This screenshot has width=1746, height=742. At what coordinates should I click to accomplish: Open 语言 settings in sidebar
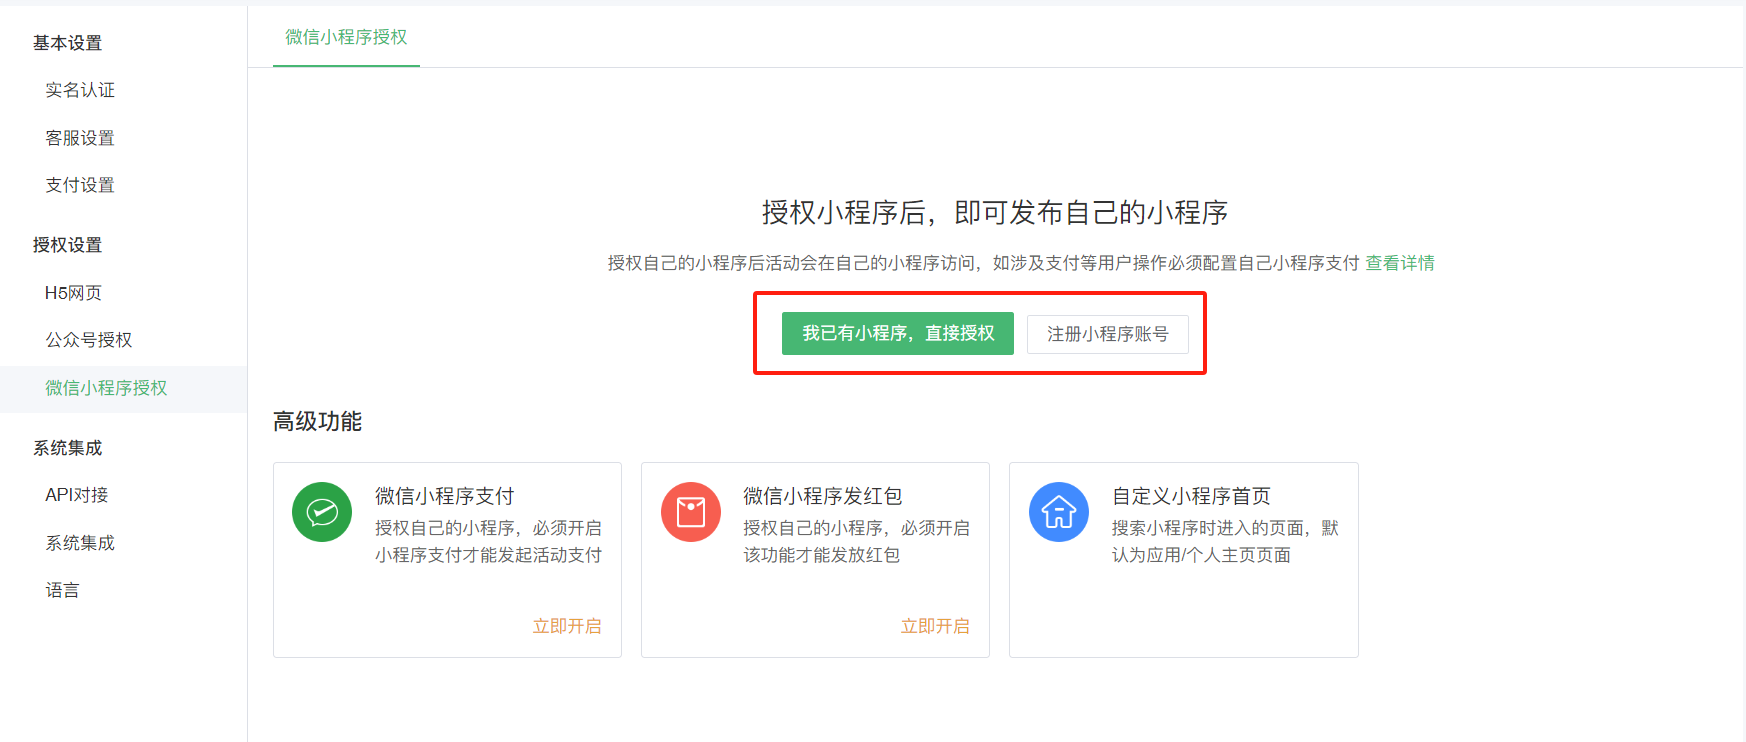[62, 590]
